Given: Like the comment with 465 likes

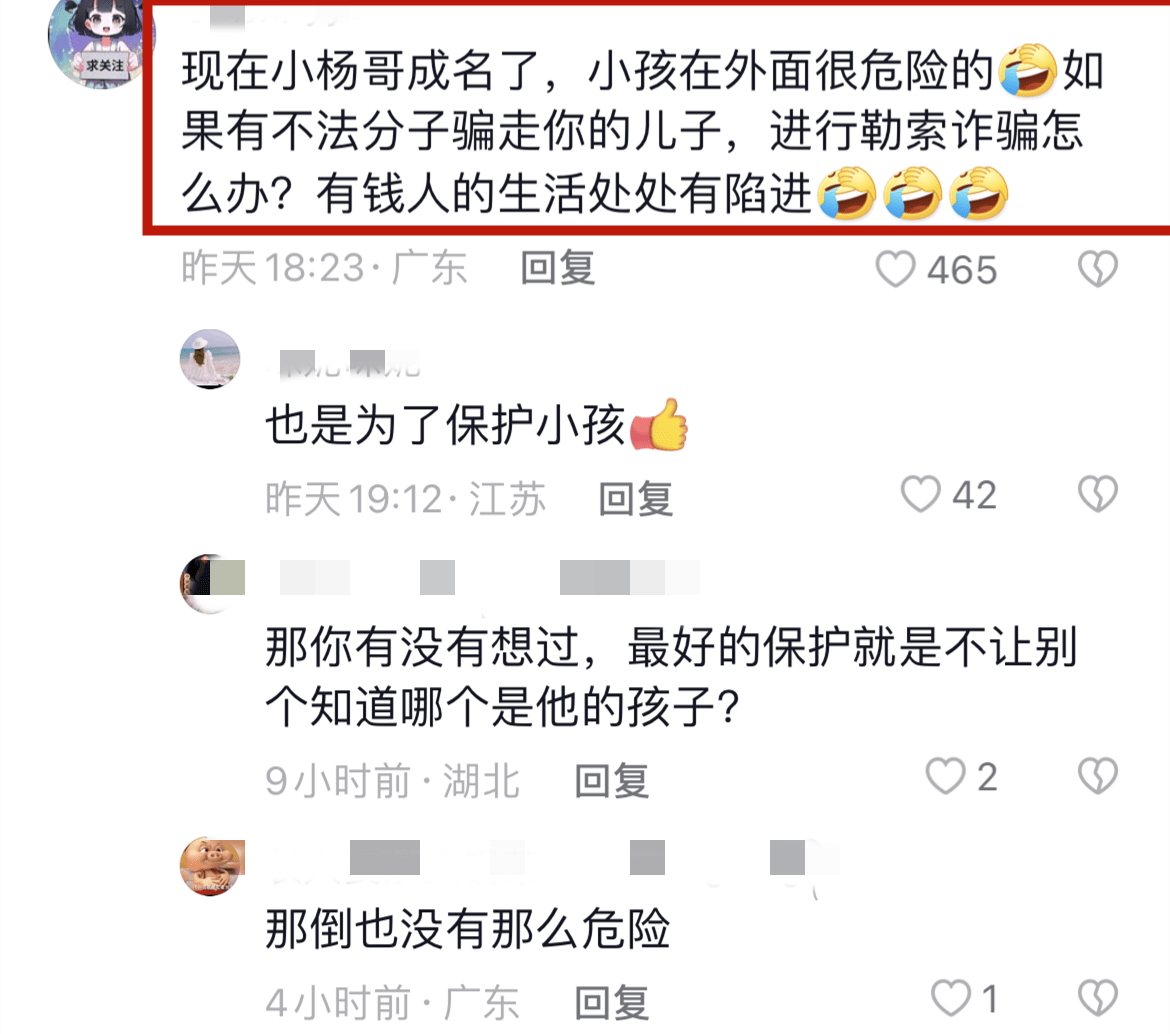Looking at the screenshot, I should click(x=895, y=269).
